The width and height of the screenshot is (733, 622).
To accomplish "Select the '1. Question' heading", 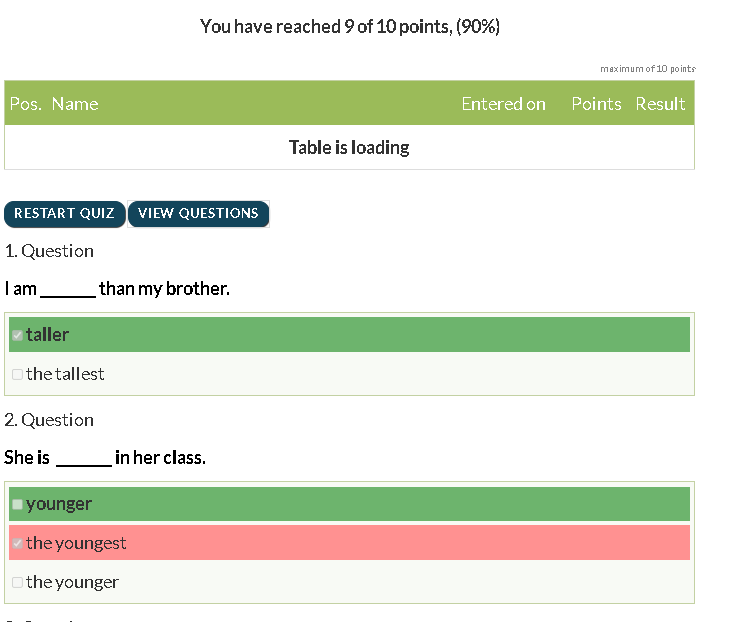I will click(x=49, y=251).
